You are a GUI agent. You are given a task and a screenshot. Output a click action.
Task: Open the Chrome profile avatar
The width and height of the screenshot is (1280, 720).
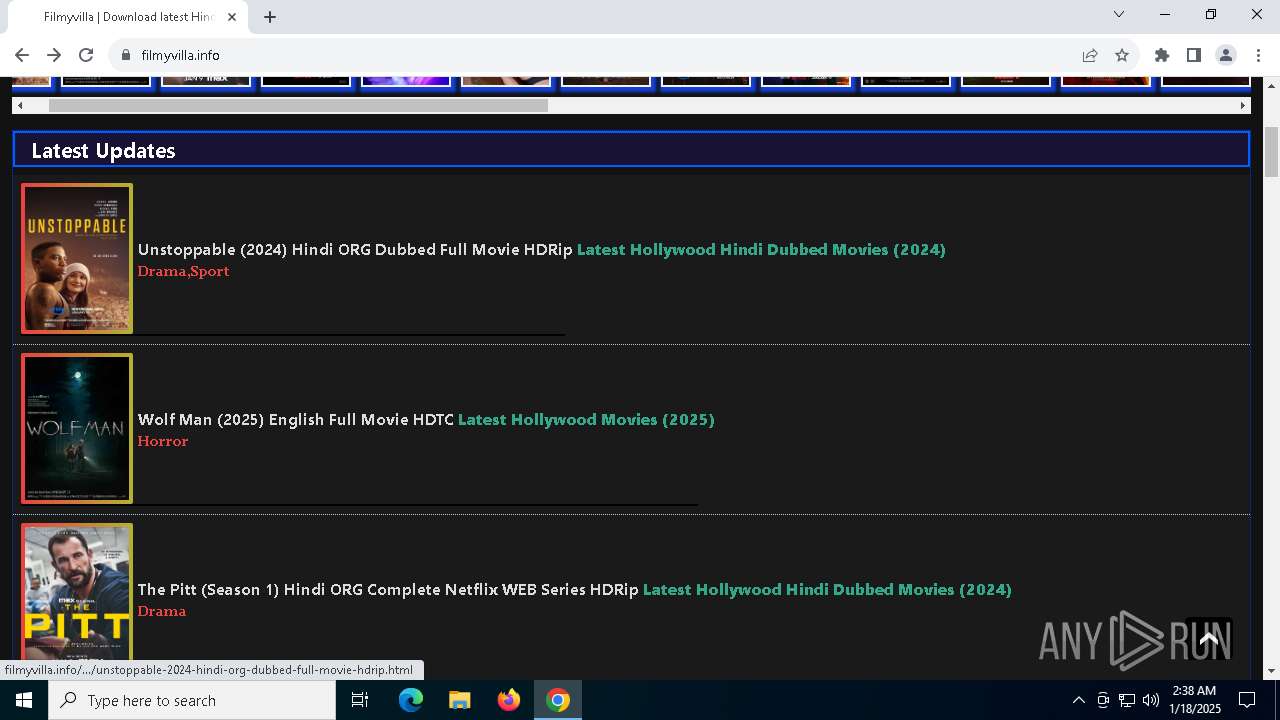(x=1226, y=55)
